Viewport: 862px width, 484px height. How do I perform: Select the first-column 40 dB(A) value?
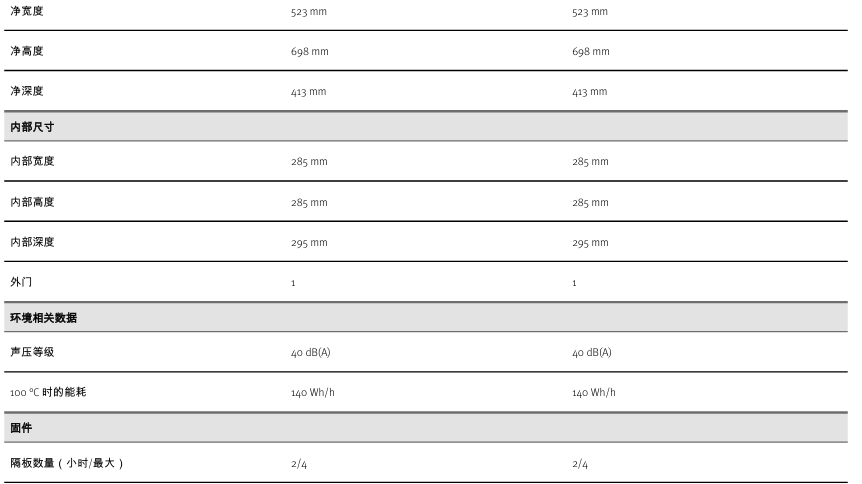[x=311, y=353]
